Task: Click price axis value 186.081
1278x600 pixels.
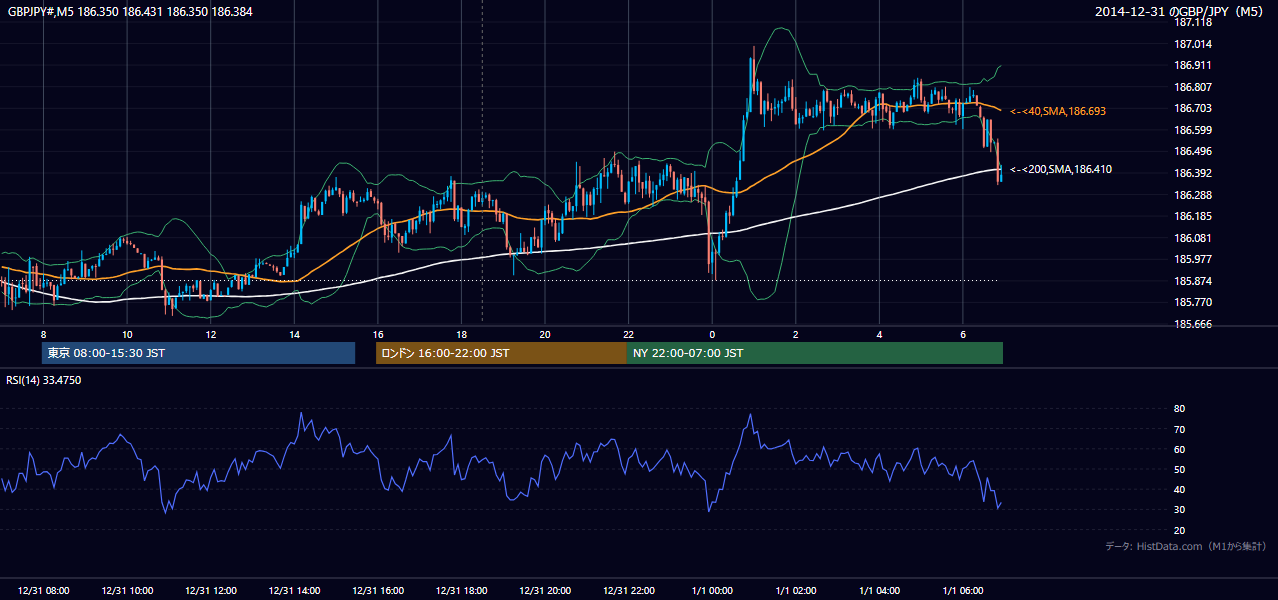Action: point(1193,238)
